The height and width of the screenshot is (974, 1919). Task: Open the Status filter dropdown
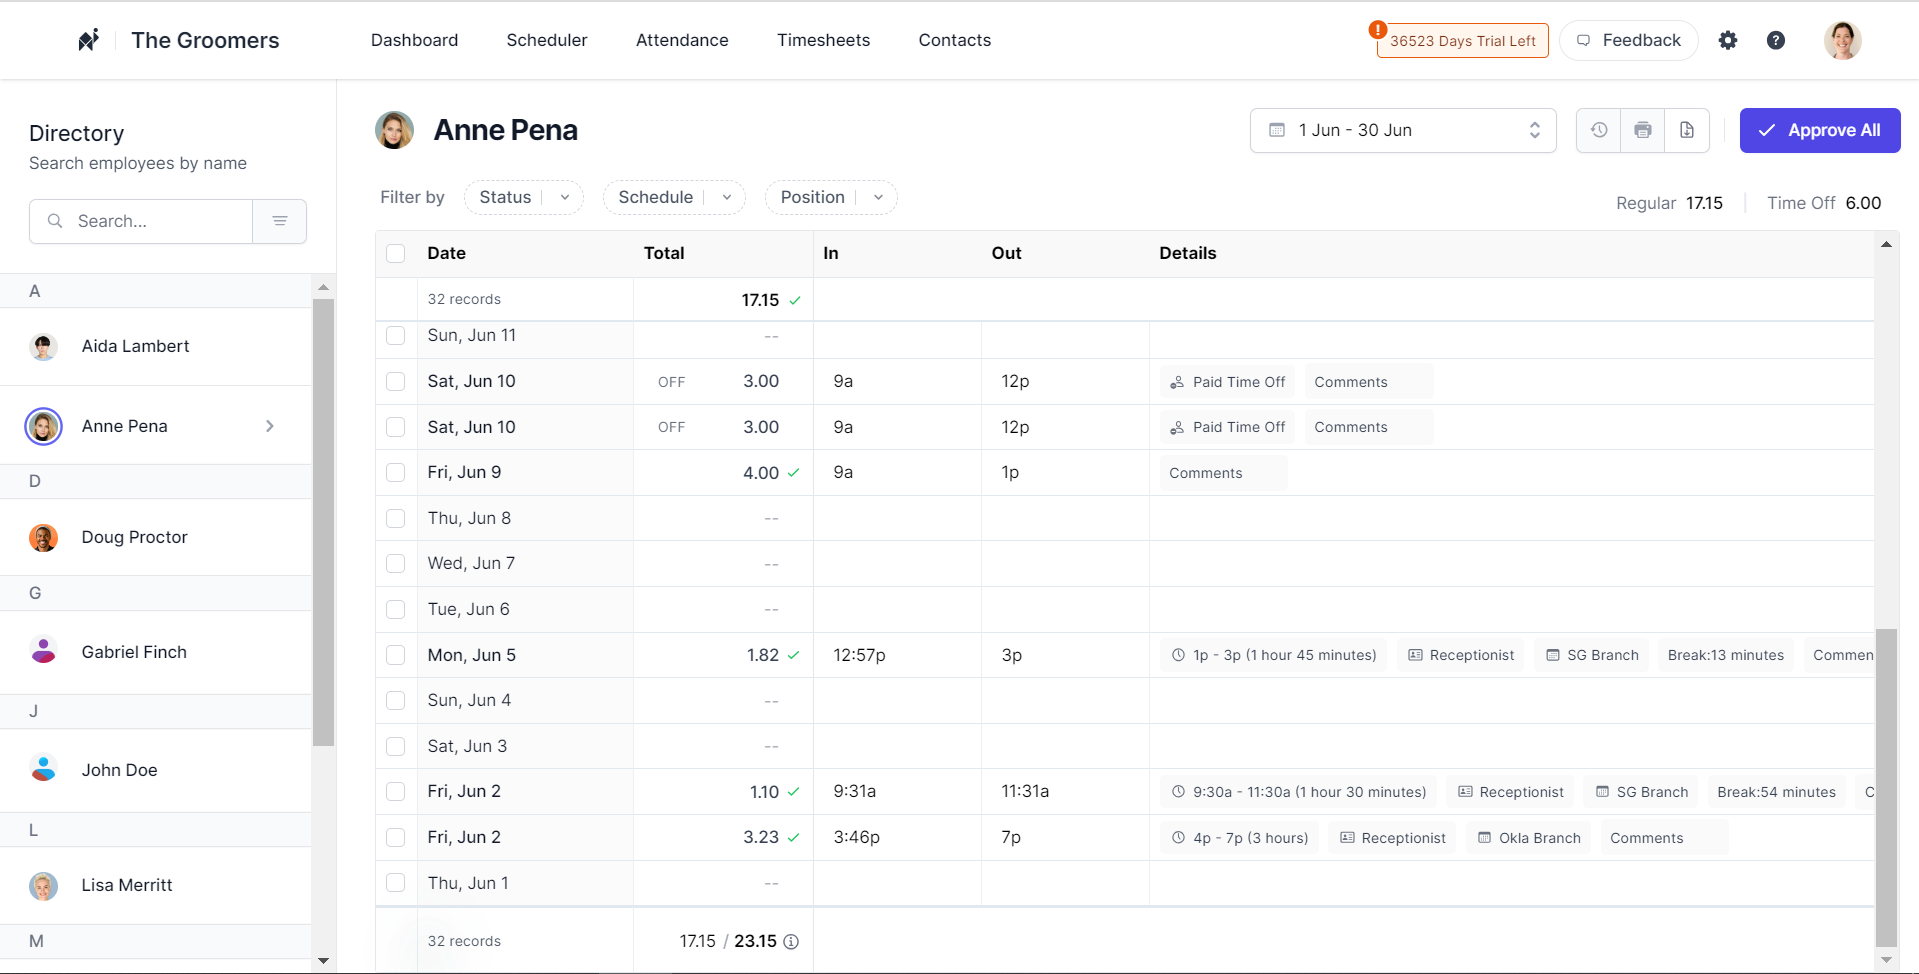523,197
